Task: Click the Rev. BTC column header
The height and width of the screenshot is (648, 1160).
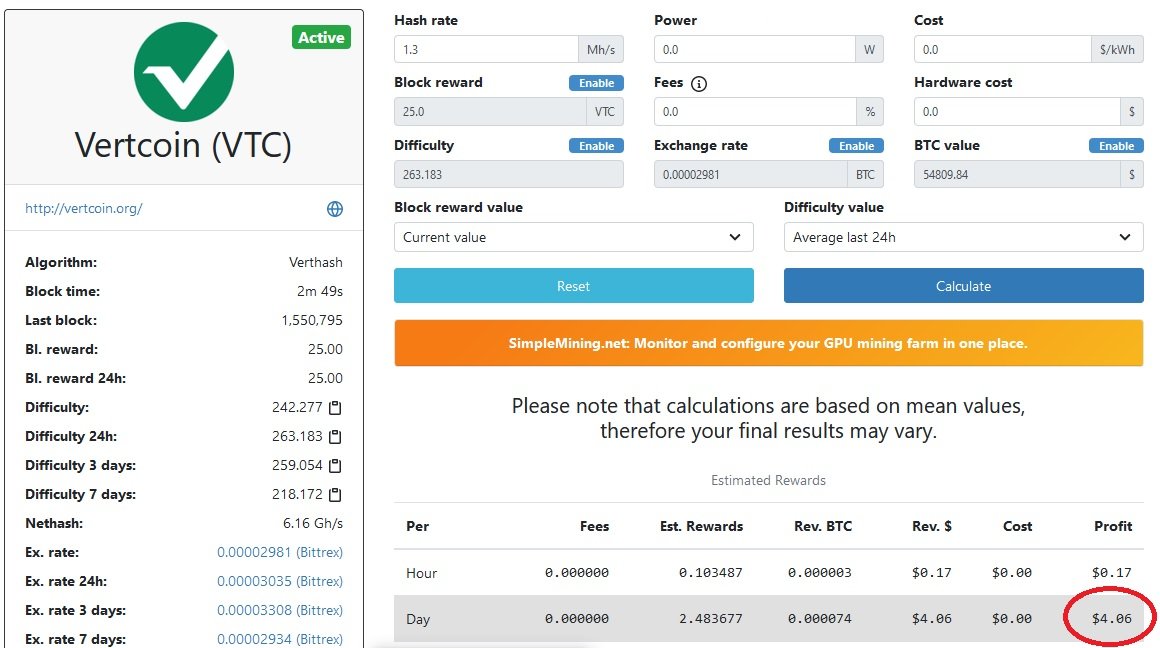Action: click(823, 526)
